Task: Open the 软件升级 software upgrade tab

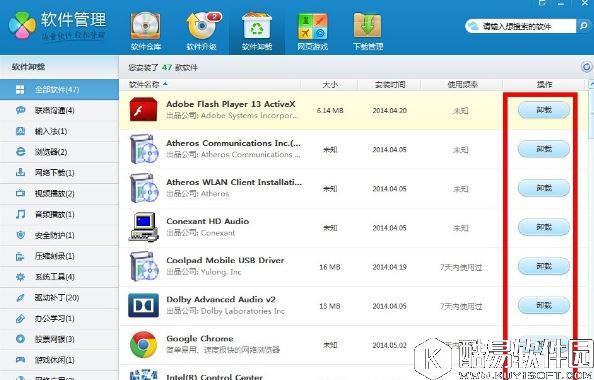Action: coord(202,32)
